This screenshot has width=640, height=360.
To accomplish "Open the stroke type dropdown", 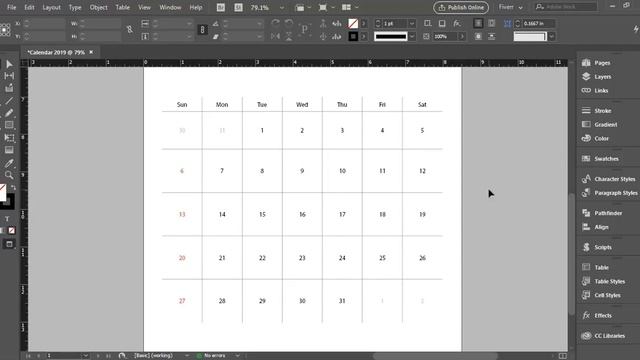I will (412, 36).
